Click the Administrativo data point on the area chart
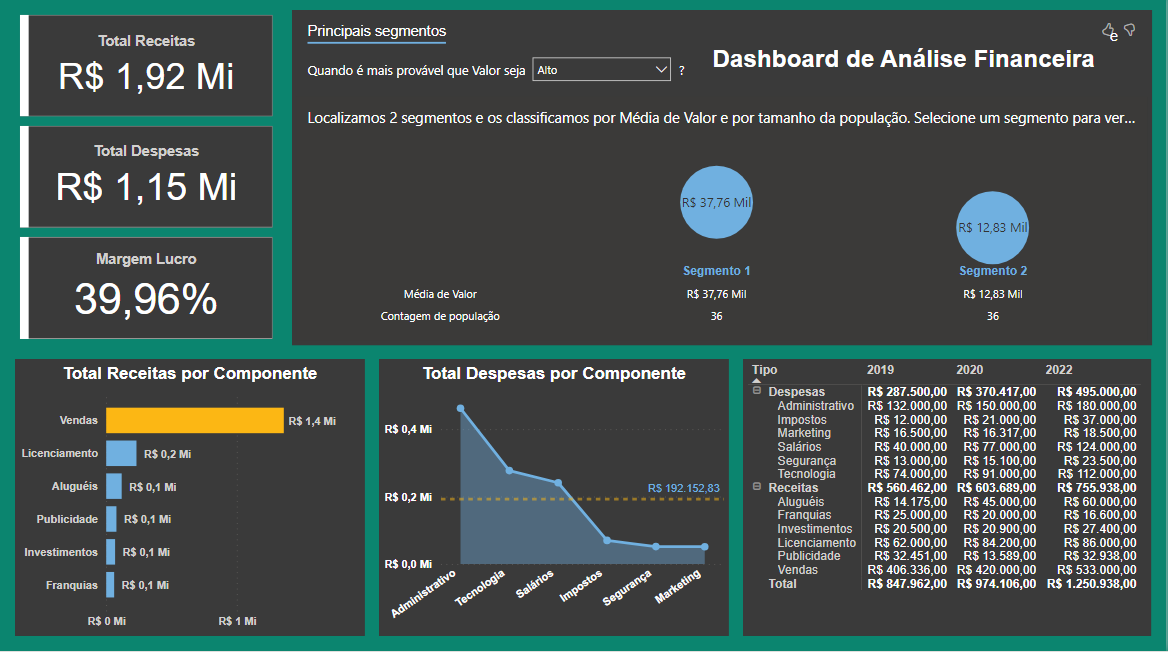 pos(460,408)
